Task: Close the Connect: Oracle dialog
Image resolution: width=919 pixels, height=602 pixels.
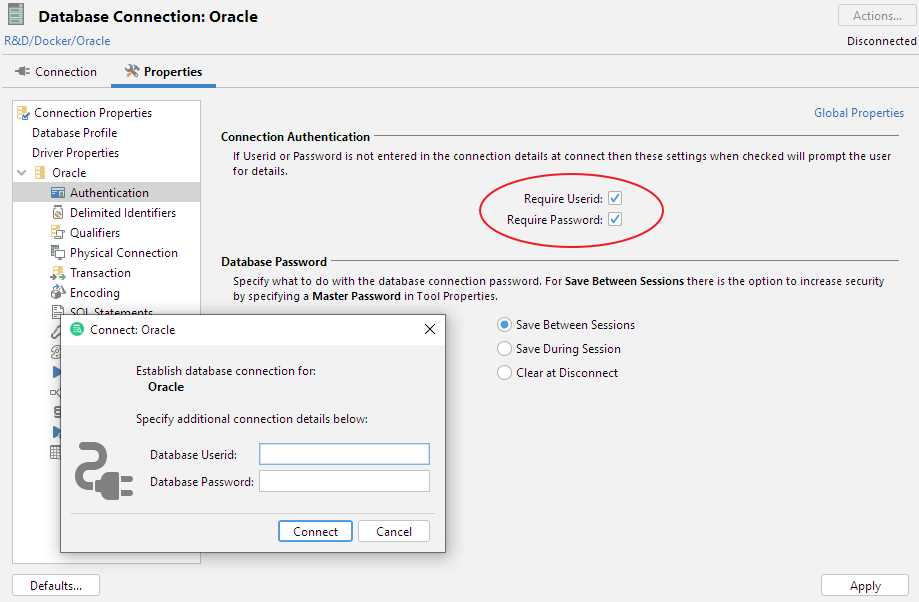Action: [430, 329]
